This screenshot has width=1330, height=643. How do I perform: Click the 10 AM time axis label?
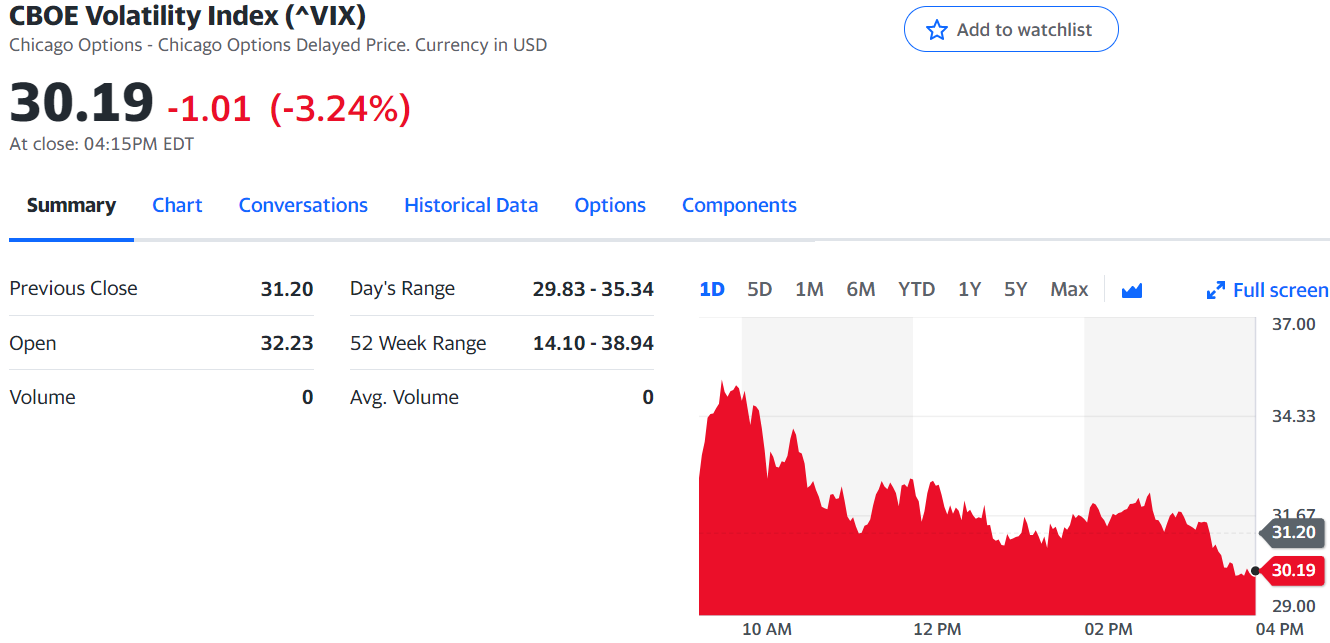[x=767, y=629]
